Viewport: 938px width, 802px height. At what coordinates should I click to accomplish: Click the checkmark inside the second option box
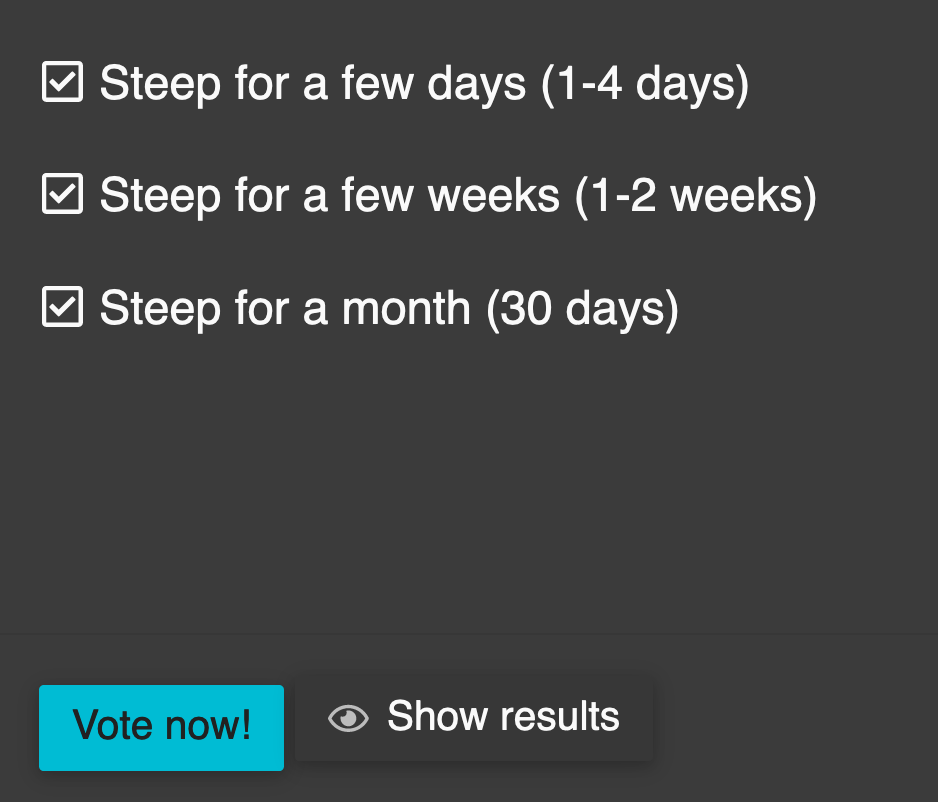point(62,194)
